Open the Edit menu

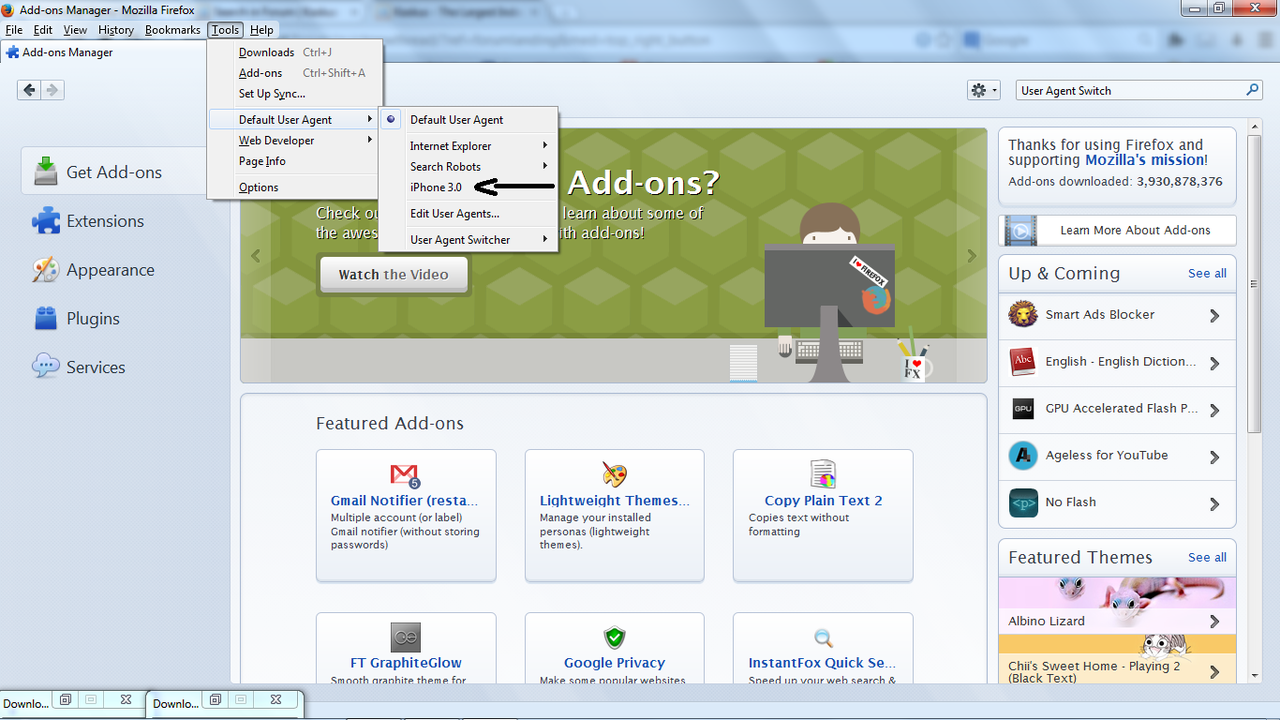(43, 30)
